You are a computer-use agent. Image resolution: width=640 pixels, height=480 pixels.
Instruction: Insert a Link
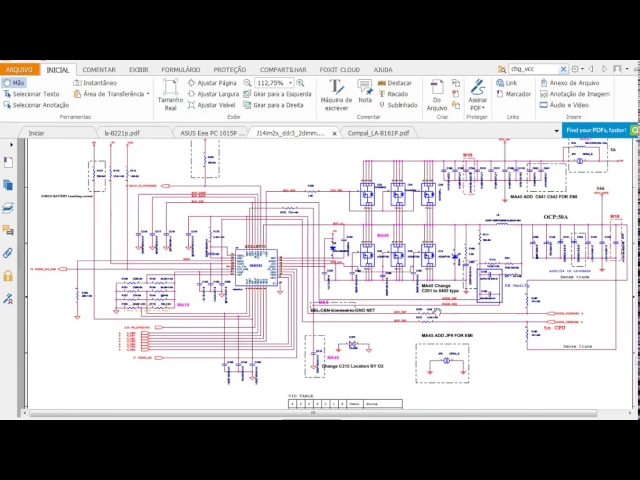pyautogui.click(x=507, y=83)
